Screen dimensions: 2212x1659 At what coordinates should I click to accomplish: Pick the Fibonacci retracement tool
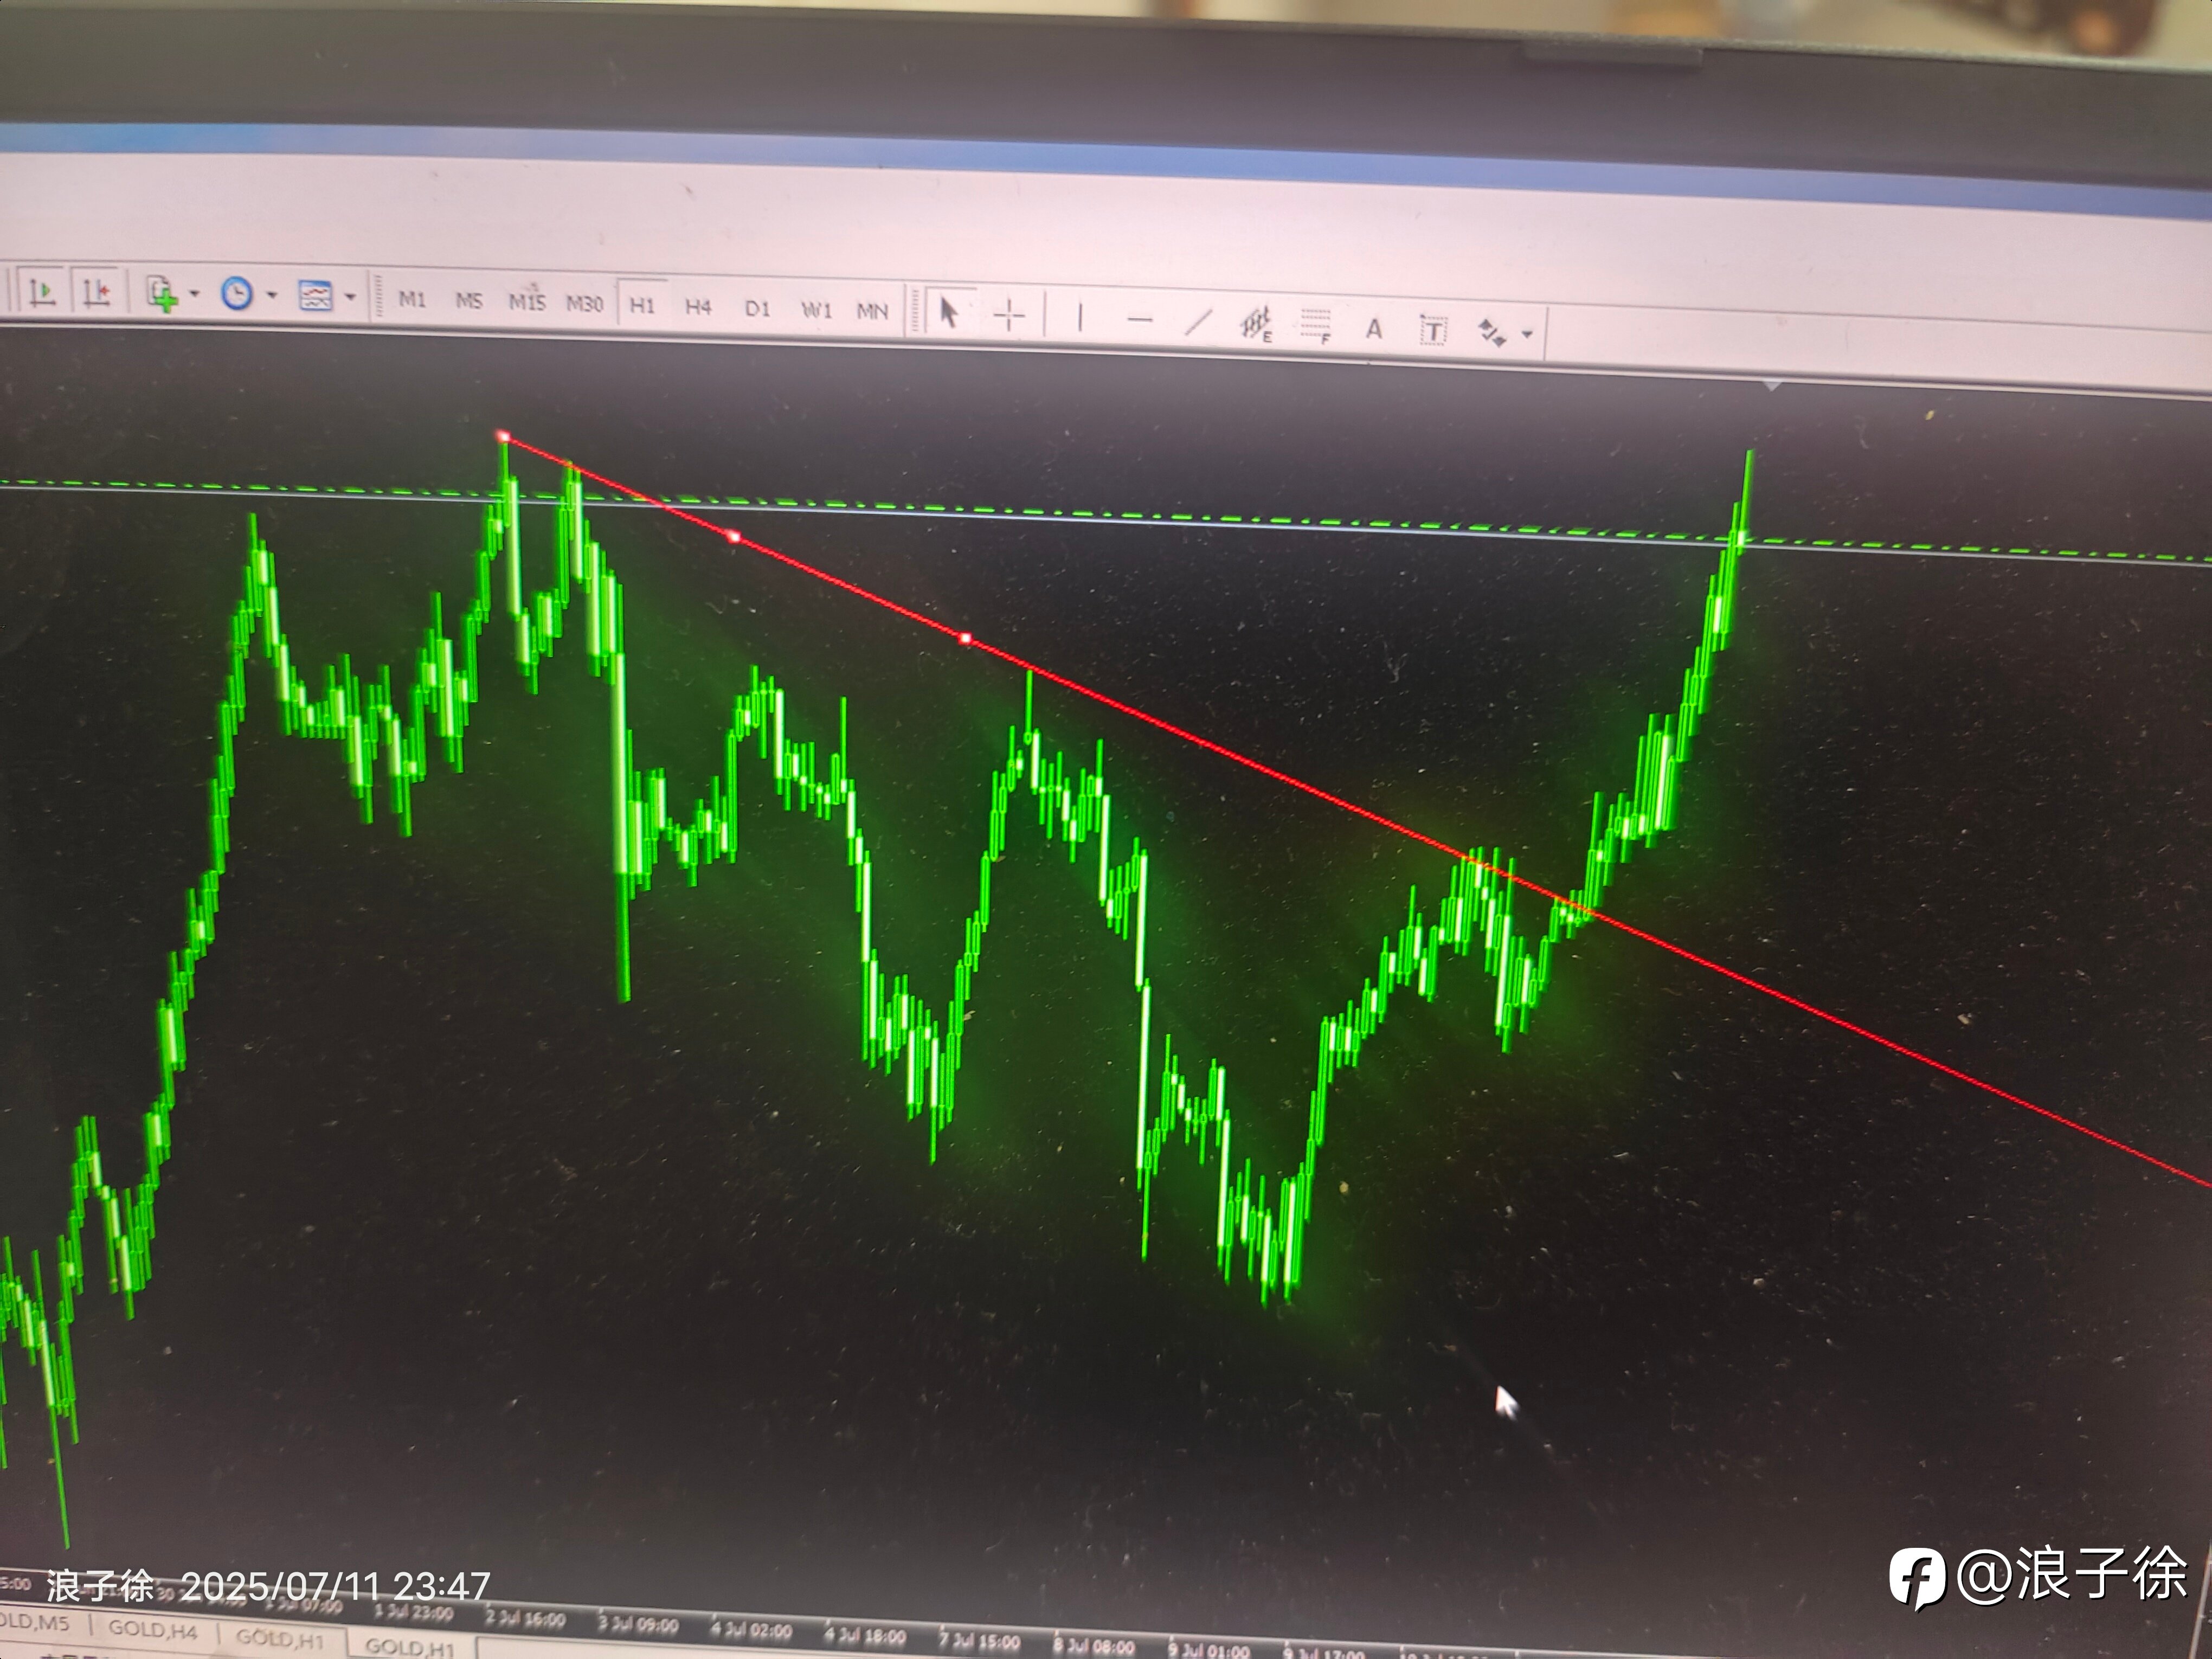pyautogui.click(x=1316, y=326)
